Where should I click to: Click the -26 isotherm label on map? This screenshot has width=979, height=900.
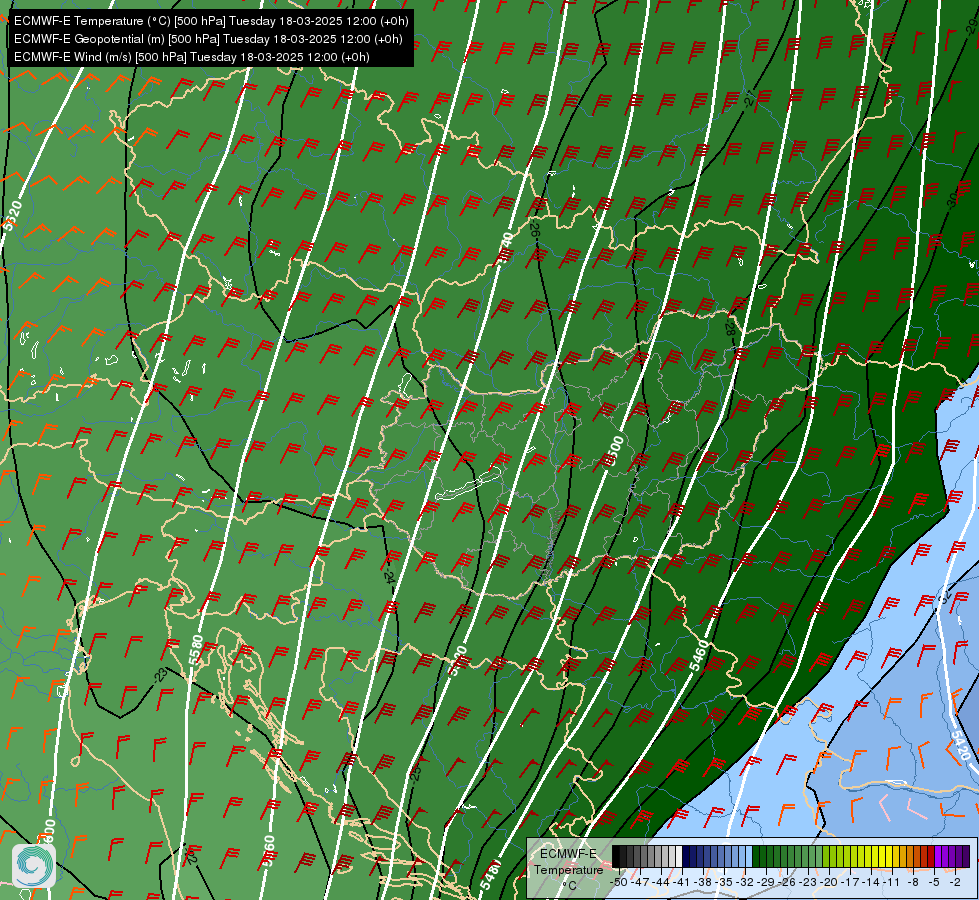534,229
